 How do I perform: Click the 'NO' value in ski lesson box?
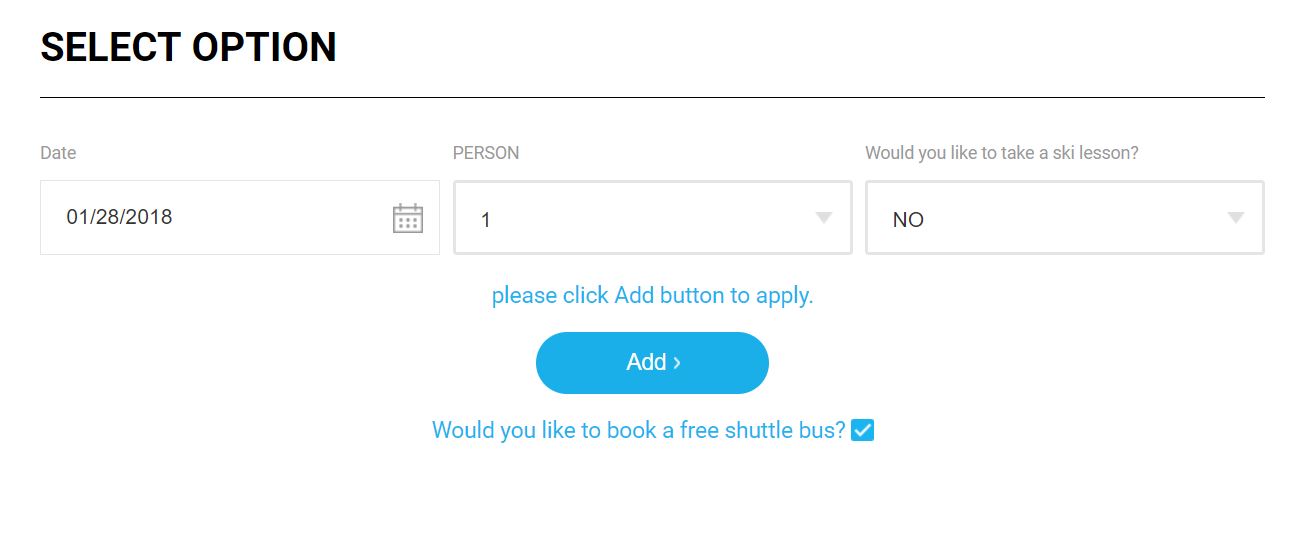(908, 220)
